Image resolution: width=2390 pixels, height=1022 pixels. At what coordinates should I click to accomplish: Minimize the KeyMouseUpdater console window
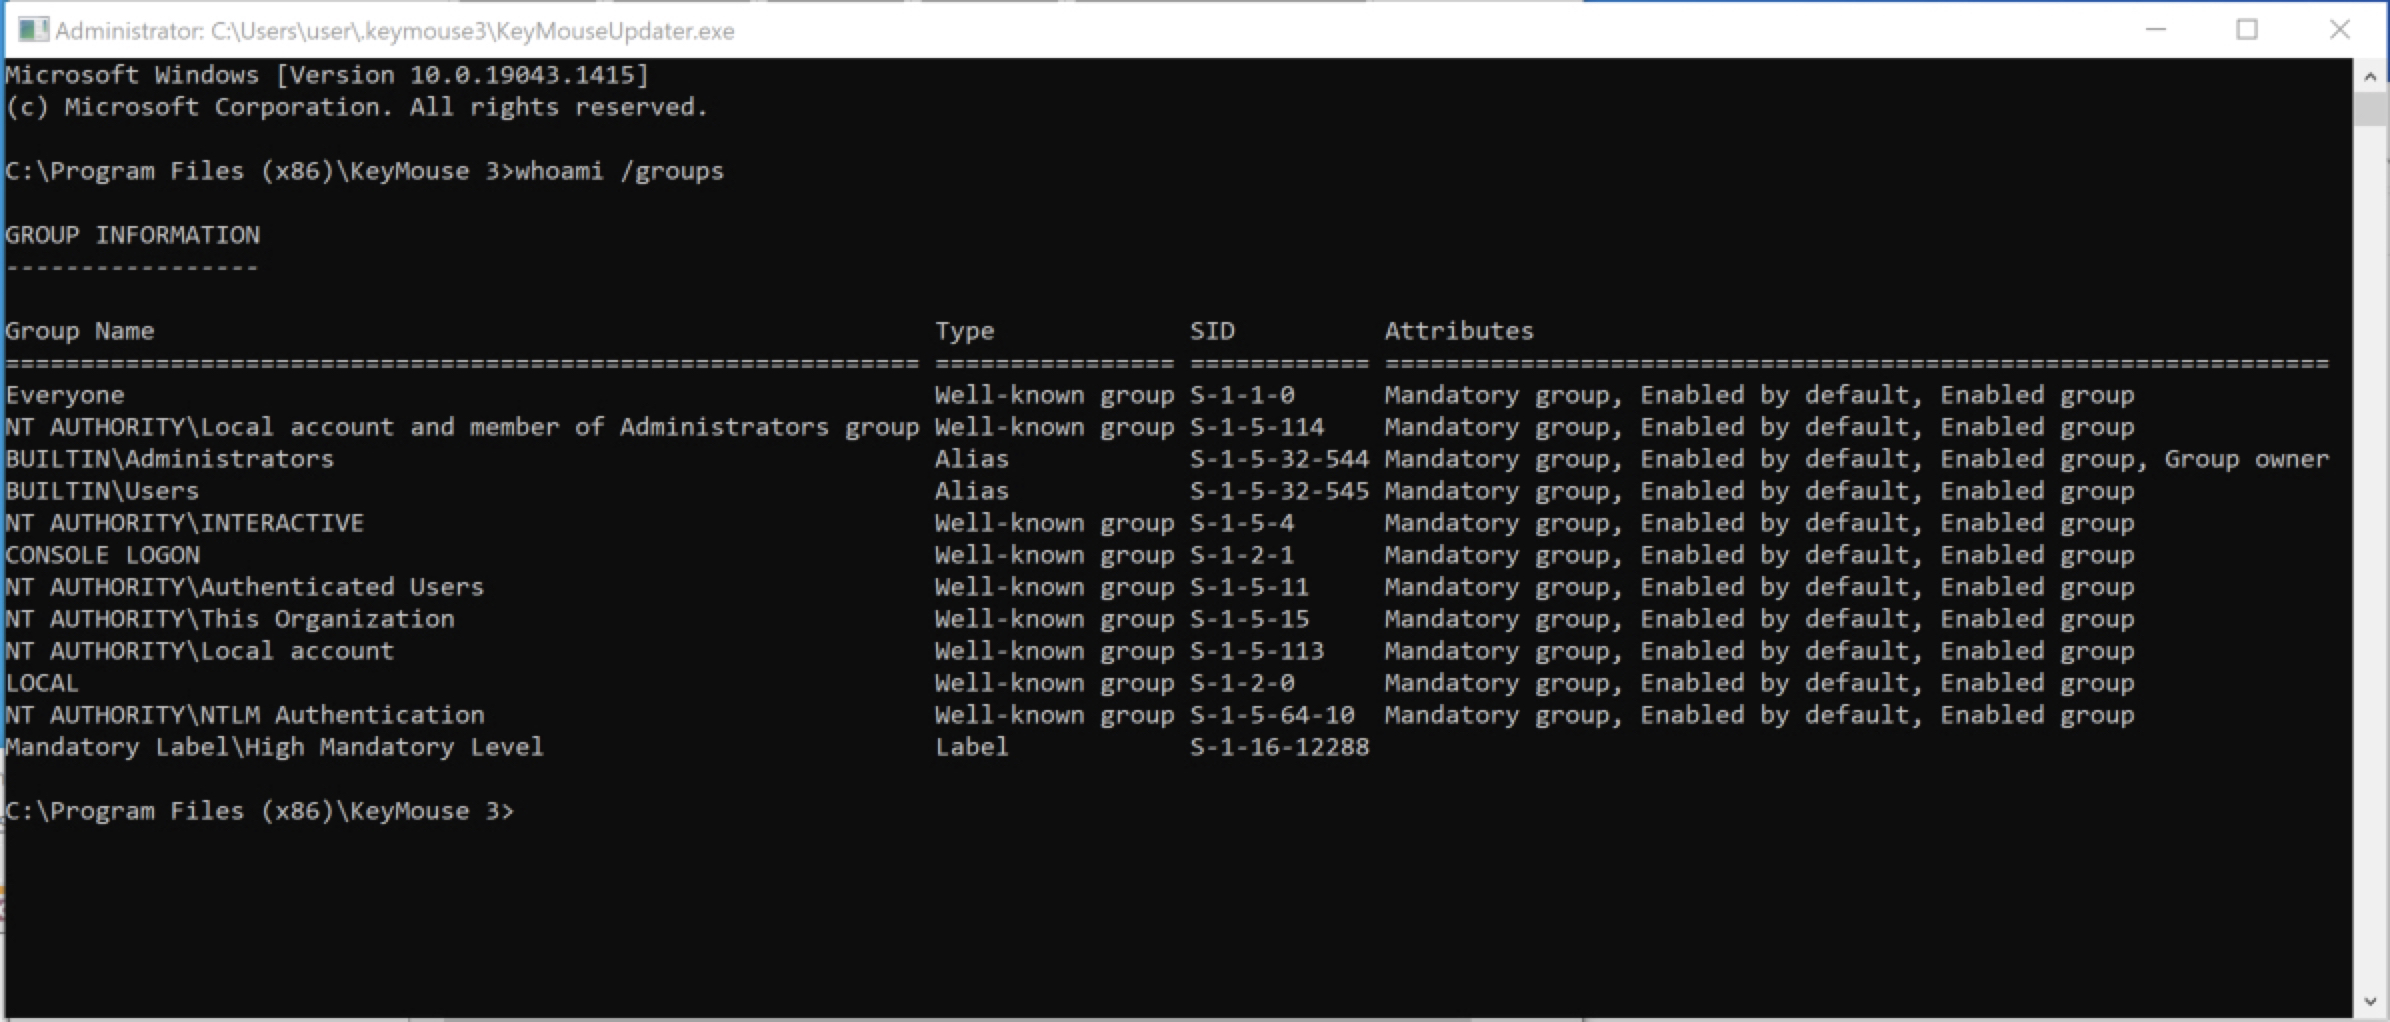[2155, 30]
